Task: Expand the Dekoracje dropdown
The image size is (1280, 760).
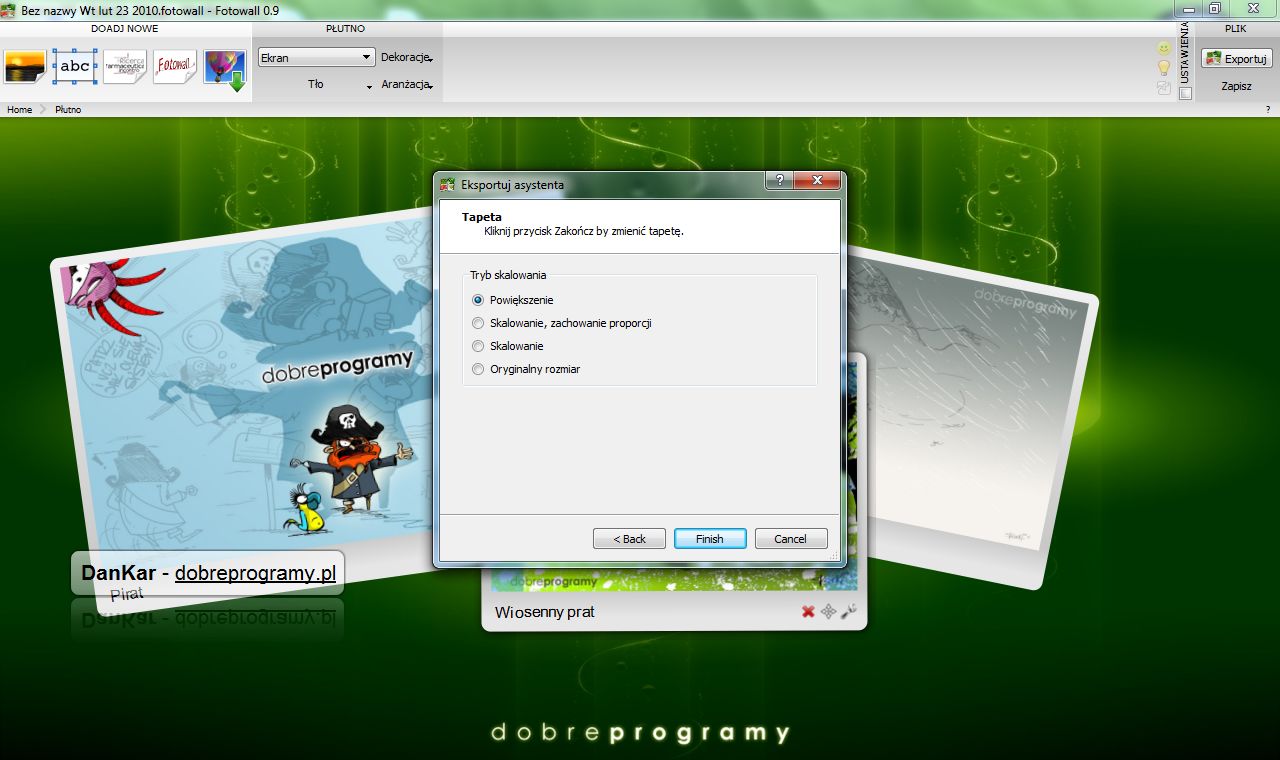Action: [406, 58]
